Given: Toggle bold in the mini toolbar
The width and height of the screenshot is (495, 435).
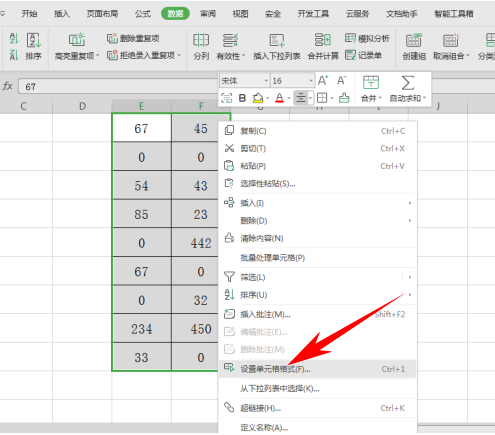Looking at the screenshot, I should (242, 98).
